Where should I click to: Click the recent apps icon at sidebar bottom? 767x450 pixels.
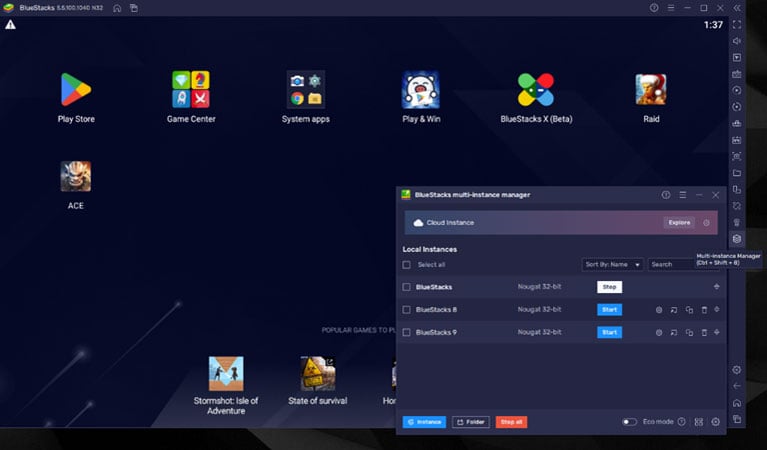pos(737,419)
